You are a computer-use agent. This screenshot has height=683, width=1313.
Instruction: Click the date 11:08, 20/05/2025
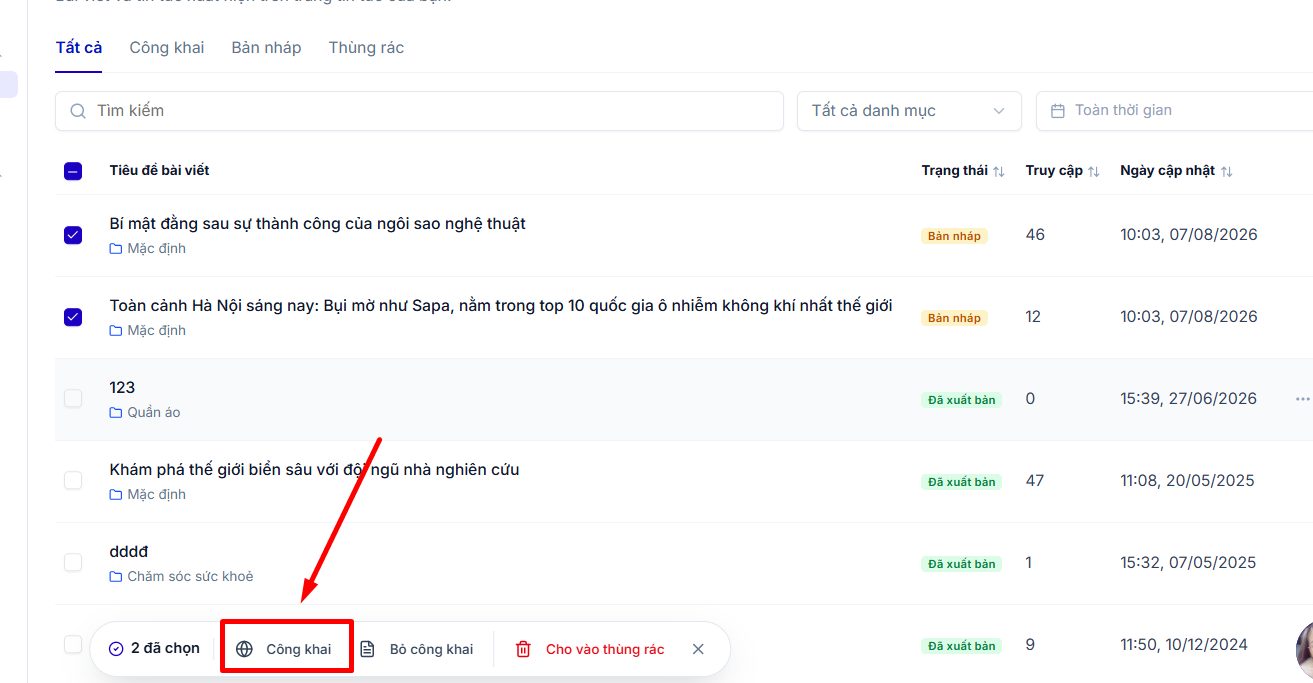click(x=1187, y=481)
